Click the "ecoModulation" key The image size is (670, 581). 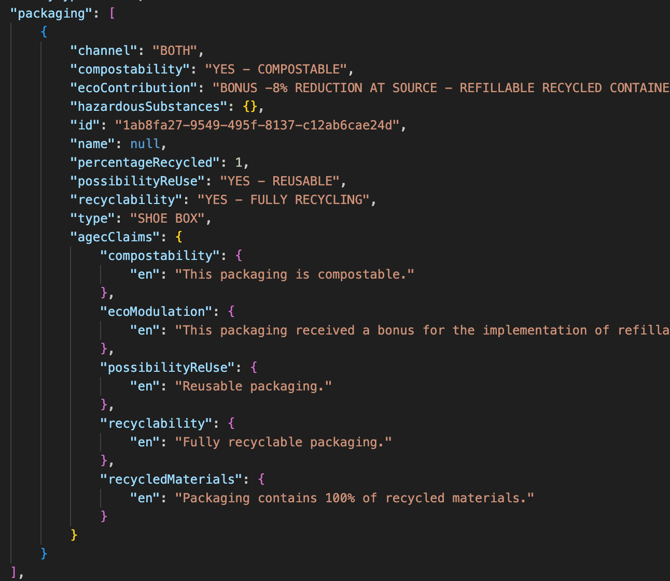pyautogui.click(x=157, y=311)
